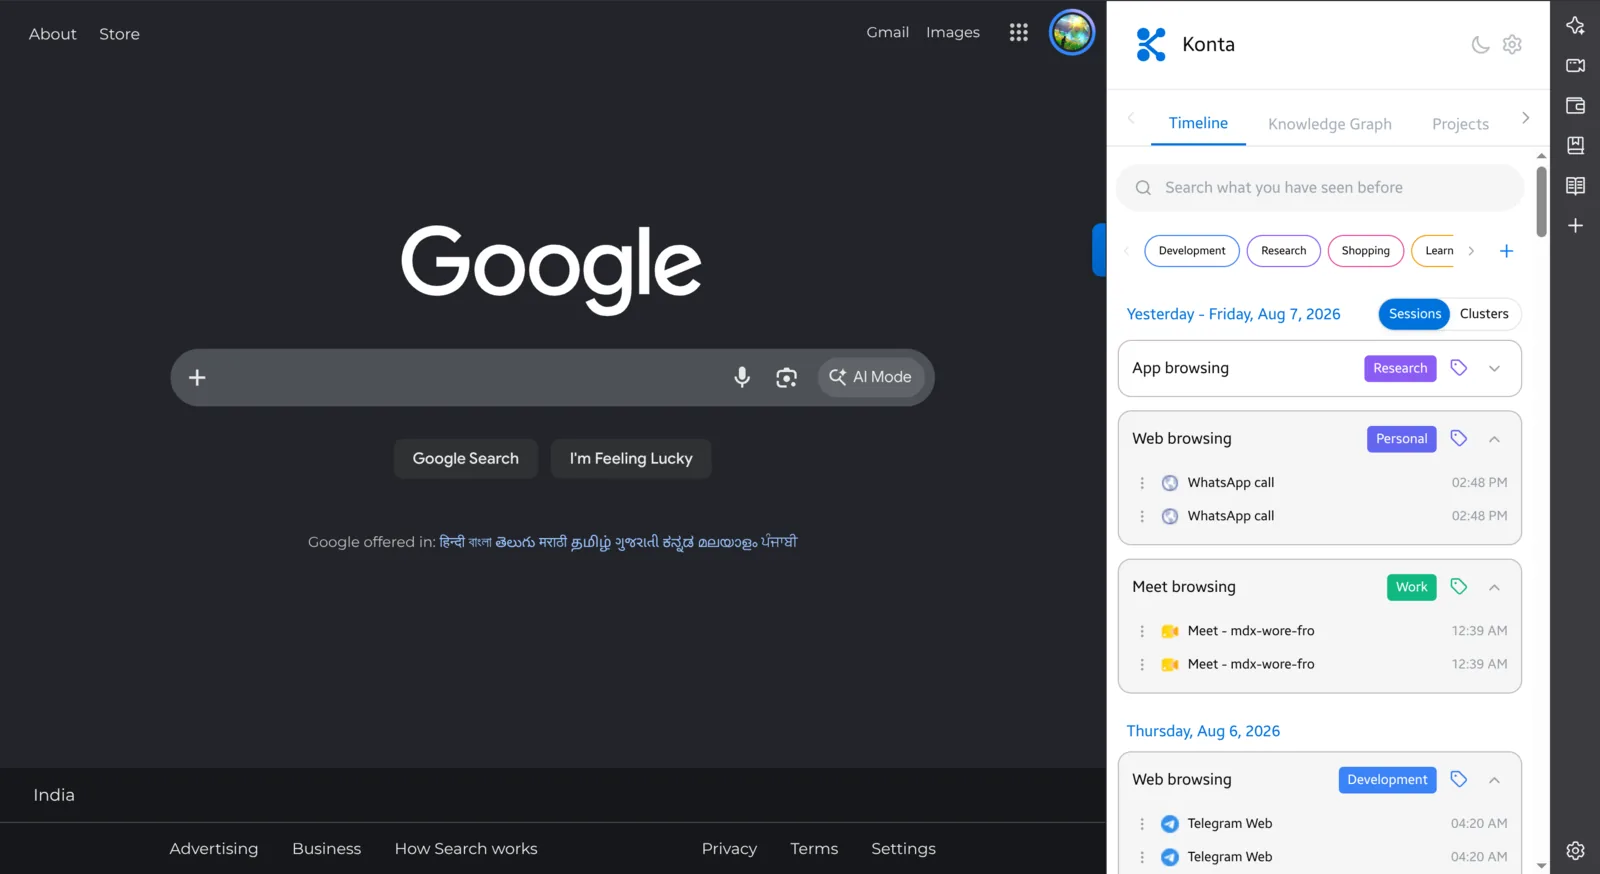Open the Google apps grid
This screenshot has height=874, width=1600.
click(x=1018, y=33)
